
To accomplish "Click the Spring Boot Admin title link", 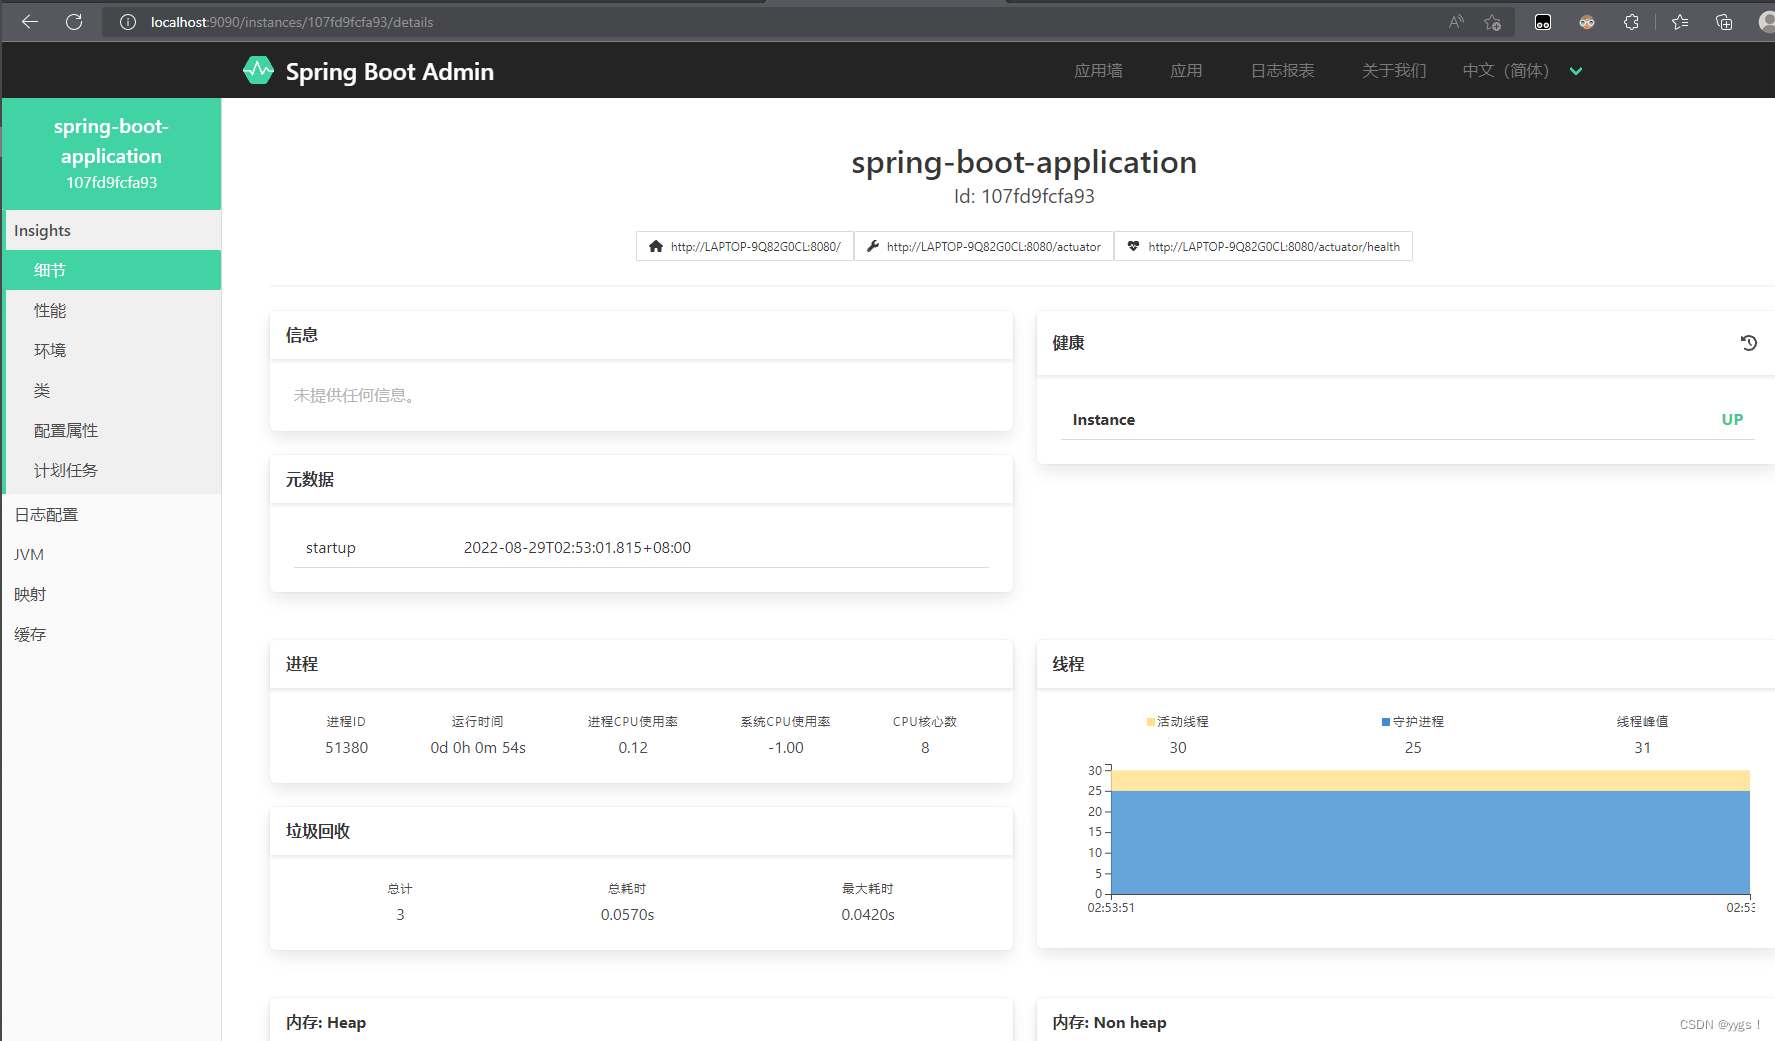I will 389,71.
